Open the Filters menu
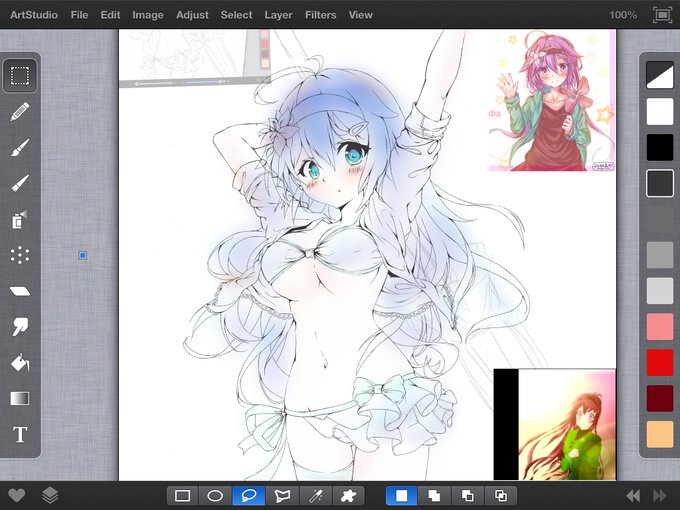The height and width of the screenshot is (510, 680). [320, 15]
